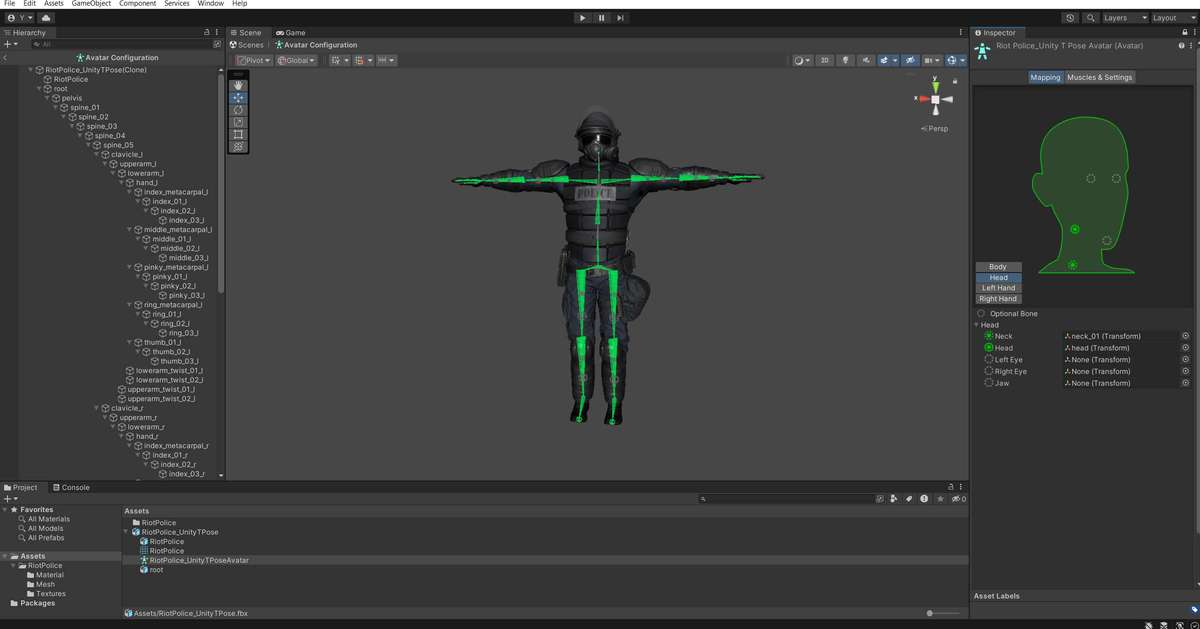
Task: Collapse the clavicle_l node in Hierarchy
Action: pyautogui.click(x=98, y=154)
